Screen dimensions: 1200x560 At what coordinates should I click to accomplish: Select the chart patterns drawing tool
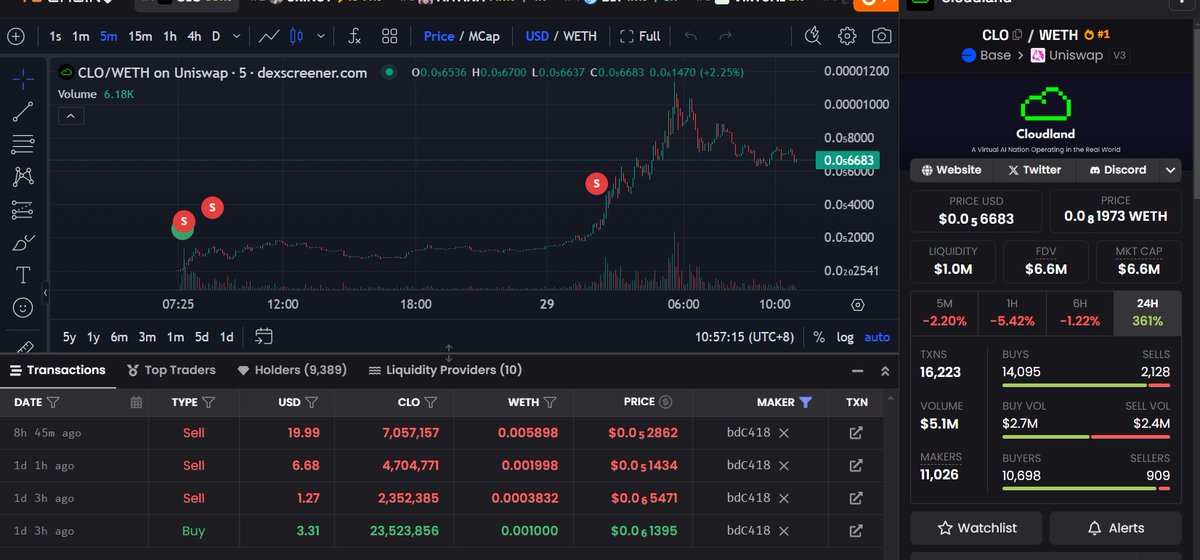22,177
